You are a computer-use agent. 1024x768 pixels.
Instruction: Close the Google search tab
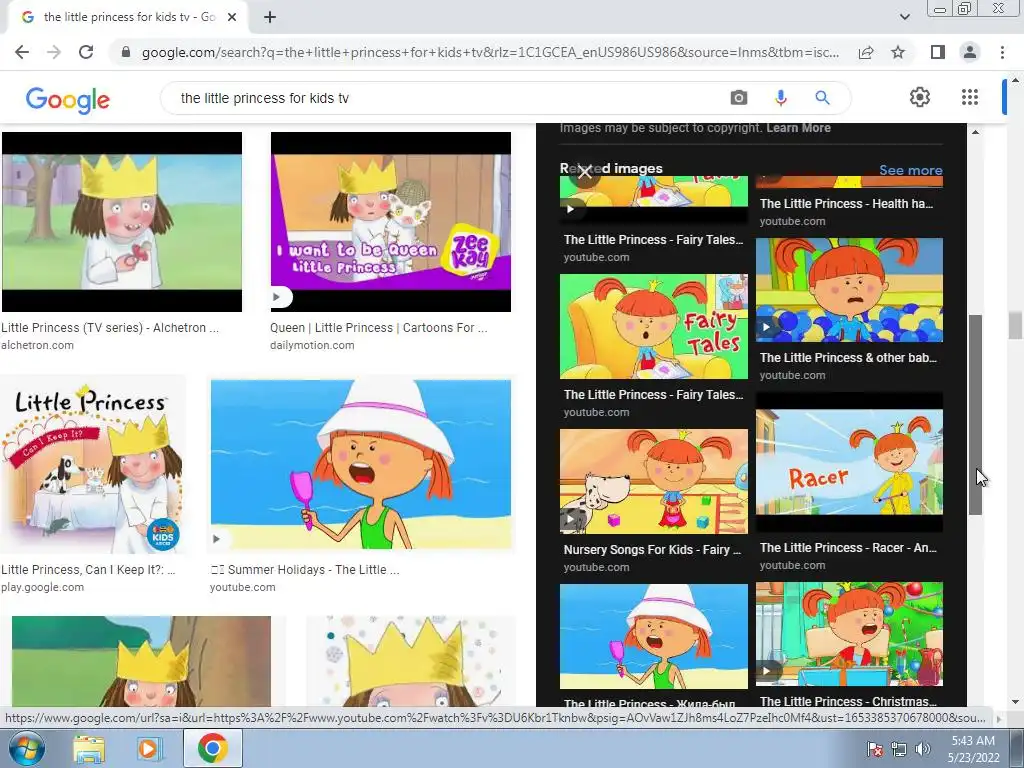tap(231, 18)
